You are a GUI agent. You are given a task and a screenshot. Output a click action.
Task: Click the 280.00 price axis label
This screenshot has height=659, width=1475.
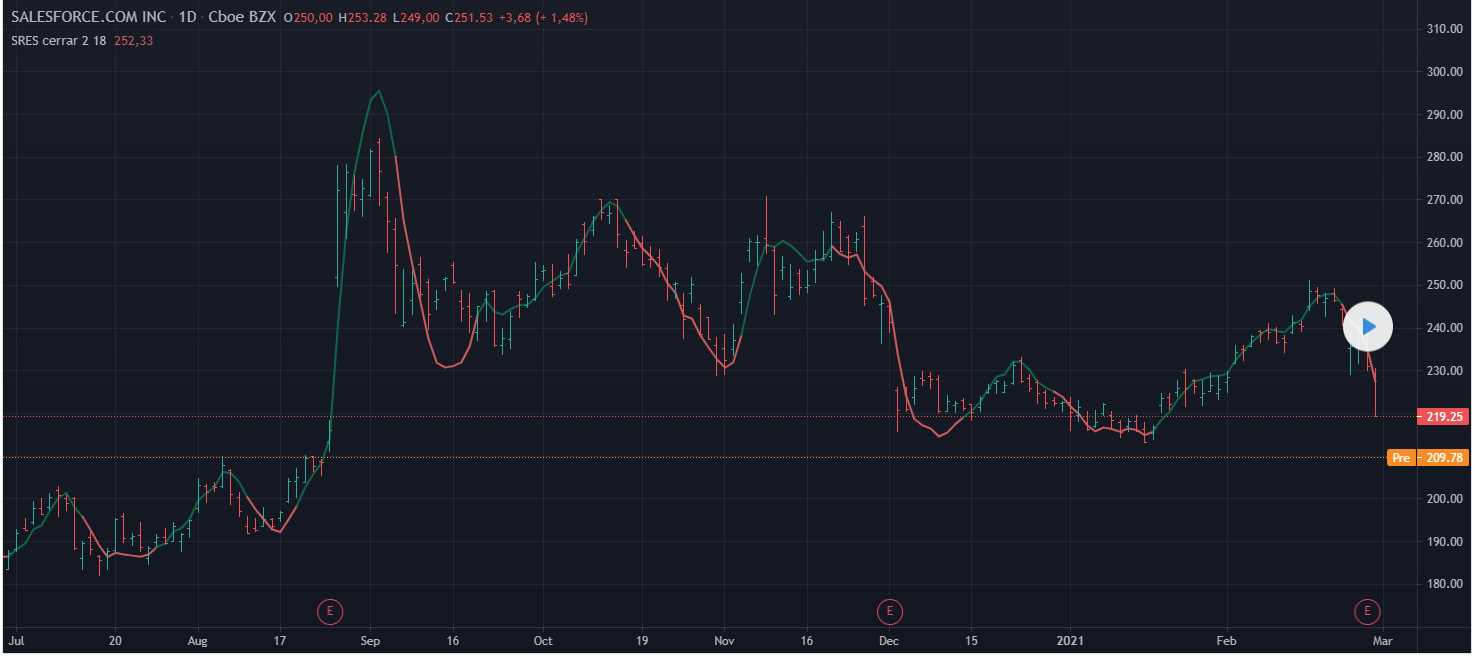tap(1443, 157)
